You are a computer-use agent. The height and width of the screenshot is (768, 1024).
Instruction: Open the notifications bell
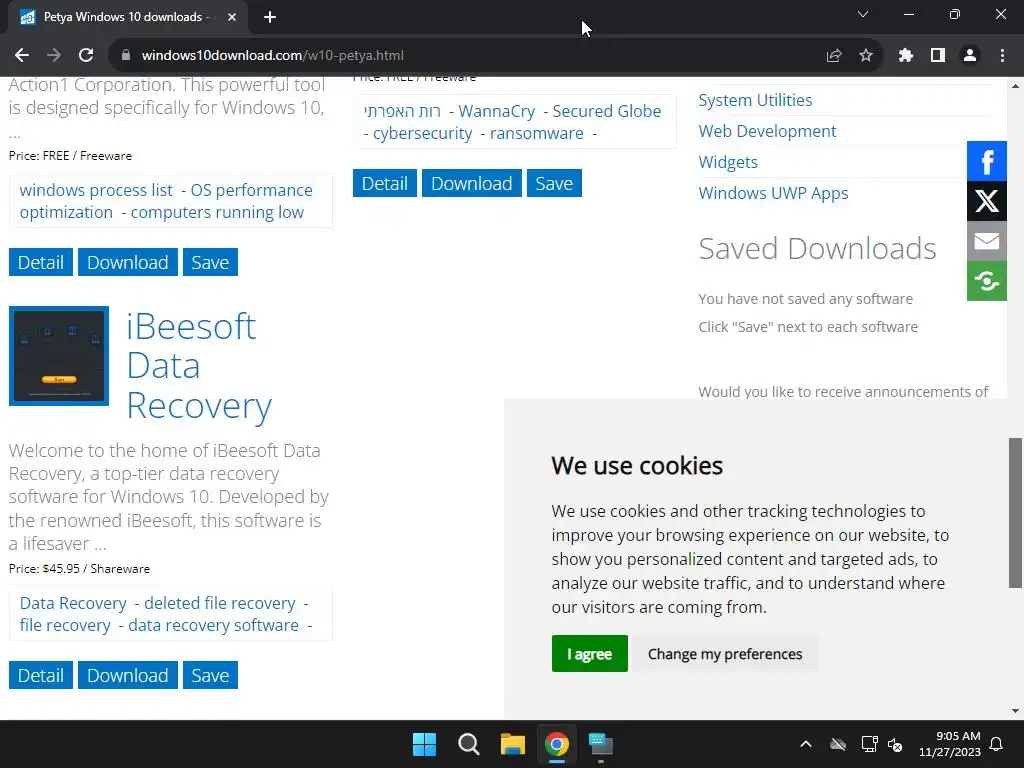[x=997, y=744]
